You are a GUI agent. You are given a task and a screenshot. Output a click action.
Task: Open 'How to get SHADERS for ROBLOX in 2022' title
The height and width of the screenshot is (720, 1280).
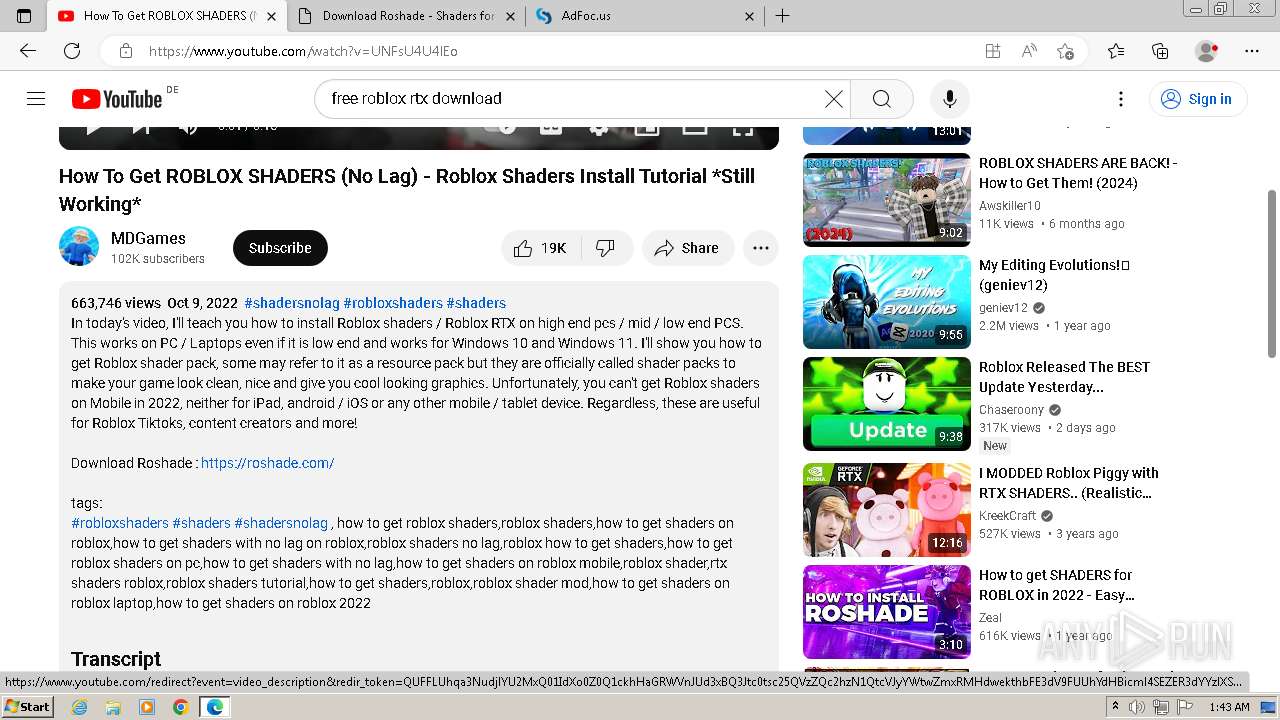click(1057, 585)
